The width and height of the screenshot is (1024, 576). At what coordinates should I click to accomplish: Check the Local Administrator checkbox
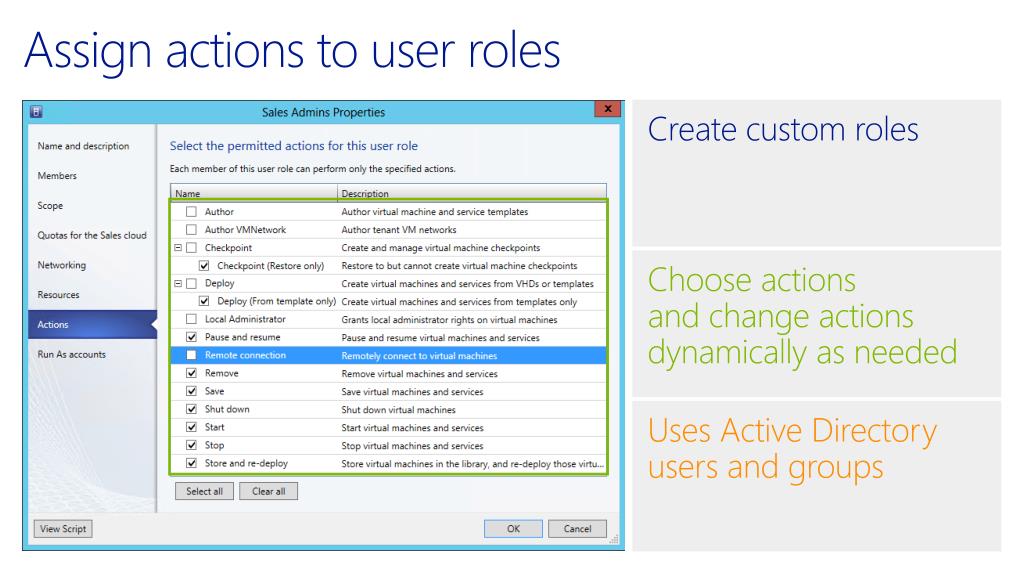191,319
